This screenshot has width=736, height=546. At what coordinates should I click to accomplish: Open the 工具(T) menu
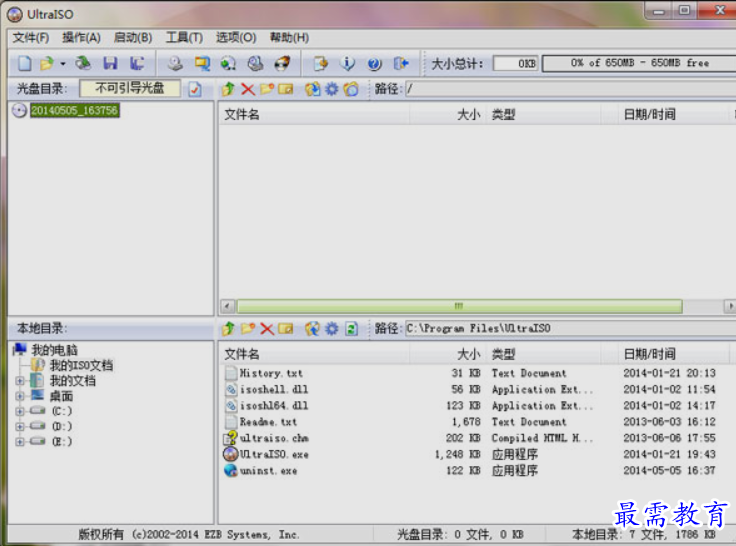tap(184, 38)
